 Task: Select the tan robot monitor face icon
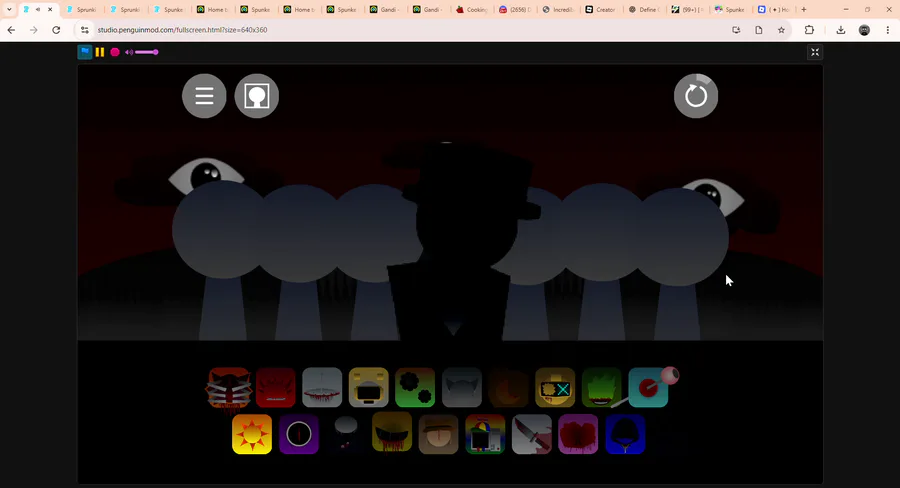368,388
